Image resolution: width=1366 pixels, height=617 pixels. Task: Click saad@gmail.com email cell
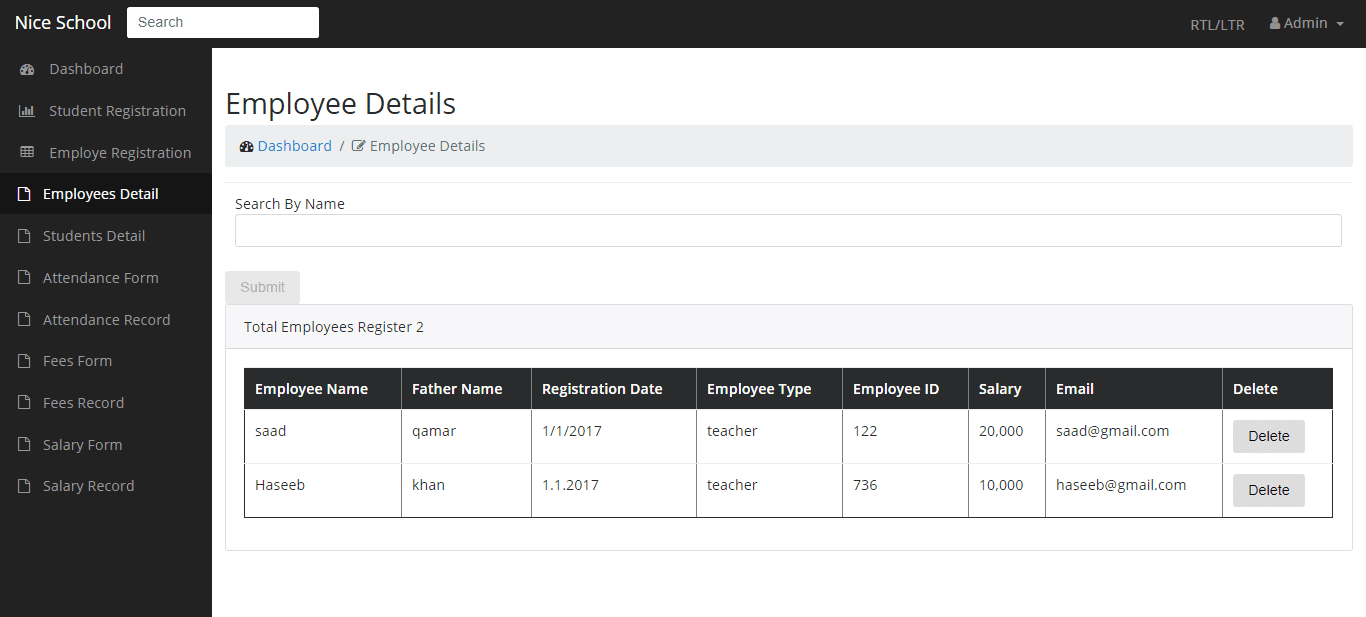1134,436
